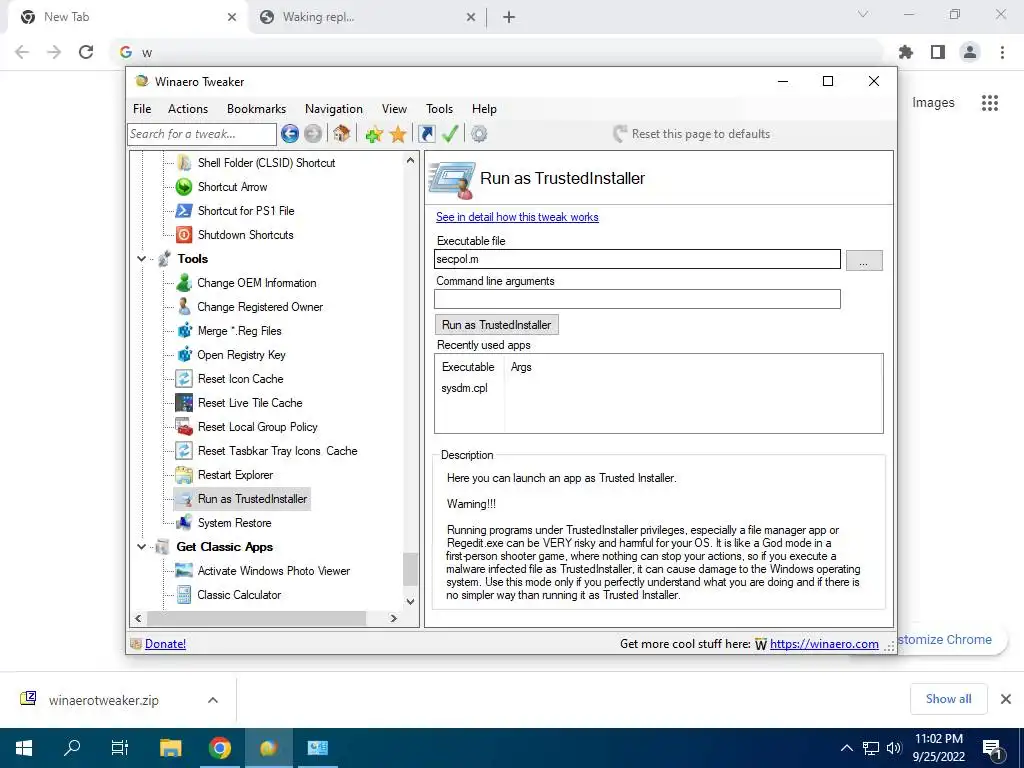Click the Shortcut Arrow green icon
This screenshot has width=1024, height=768.
pos(184,187)
